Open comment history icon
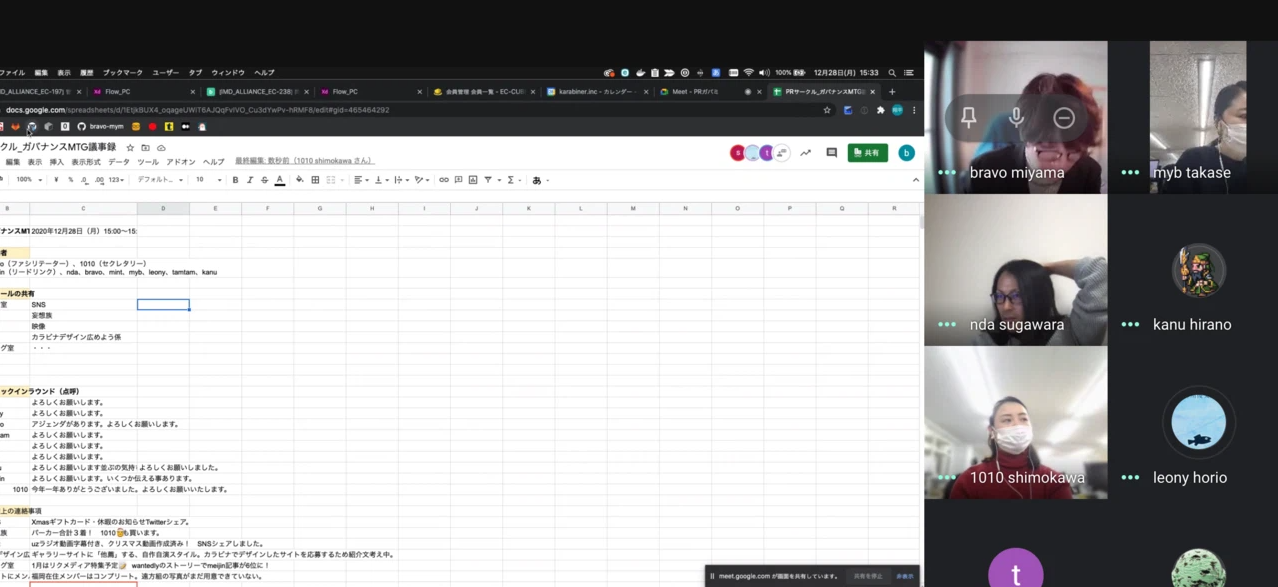 coord(831,153)
